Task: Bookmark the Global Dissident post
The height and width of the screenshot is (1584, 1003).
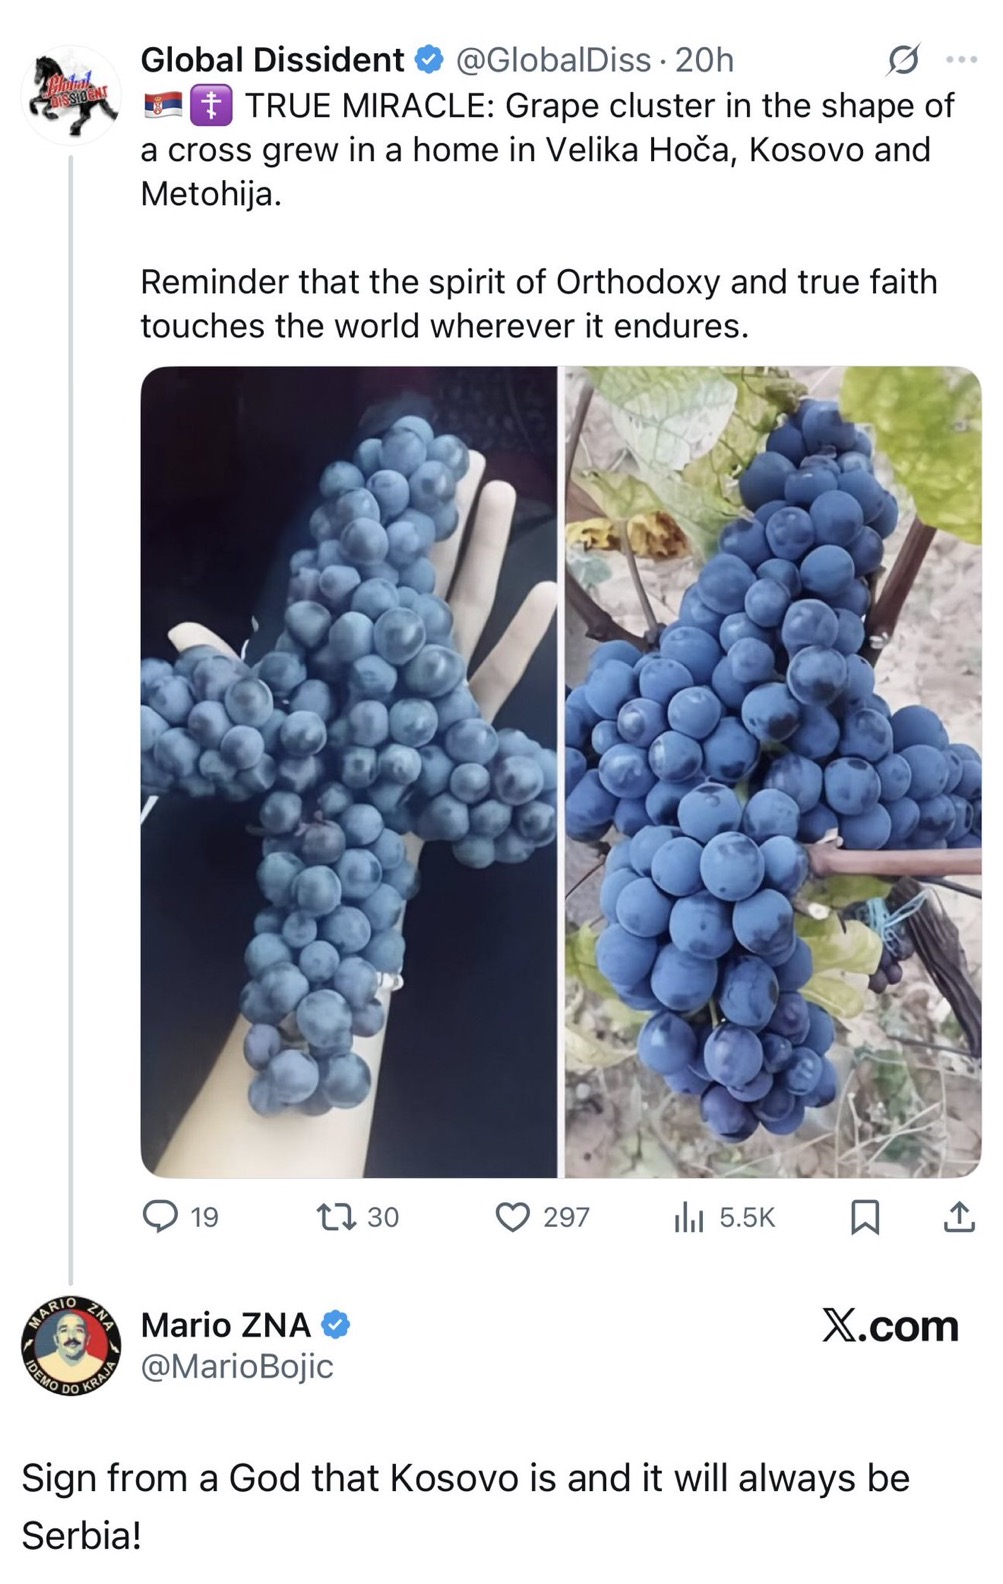Action: [864, 1216]
